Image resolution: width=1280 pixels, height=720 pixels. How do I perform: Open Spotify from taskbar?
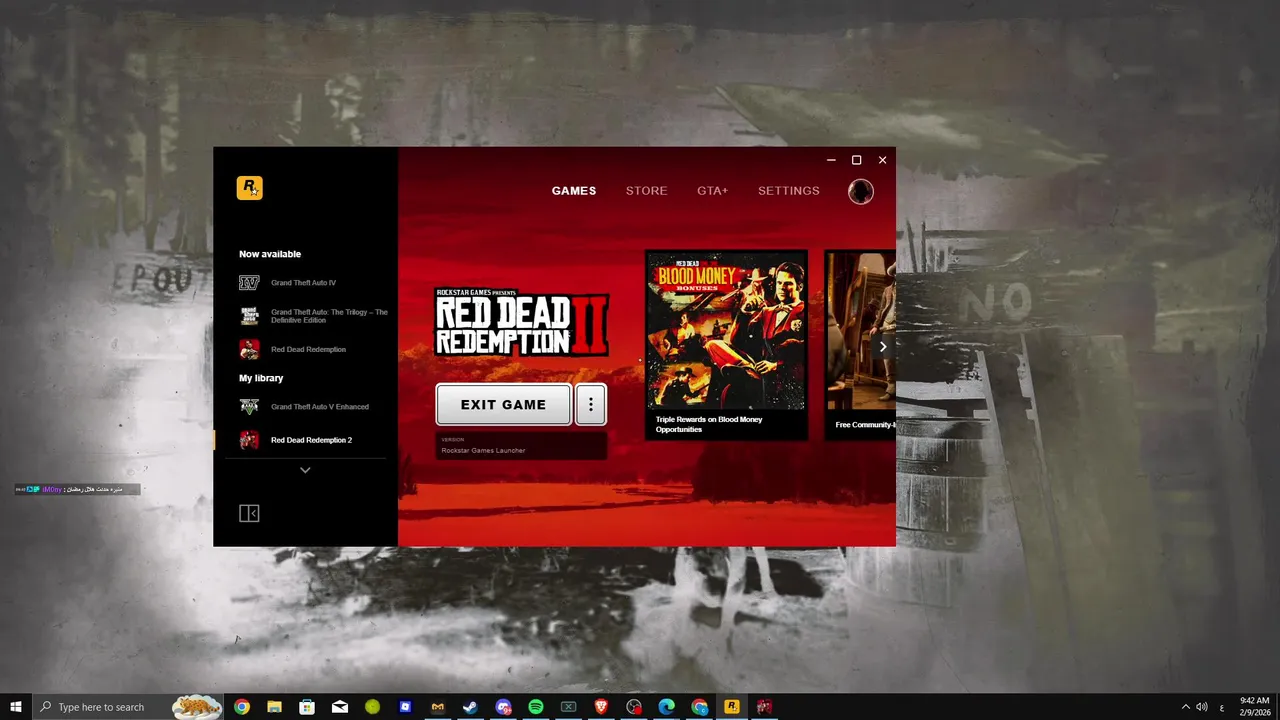[x=536, y=707]
